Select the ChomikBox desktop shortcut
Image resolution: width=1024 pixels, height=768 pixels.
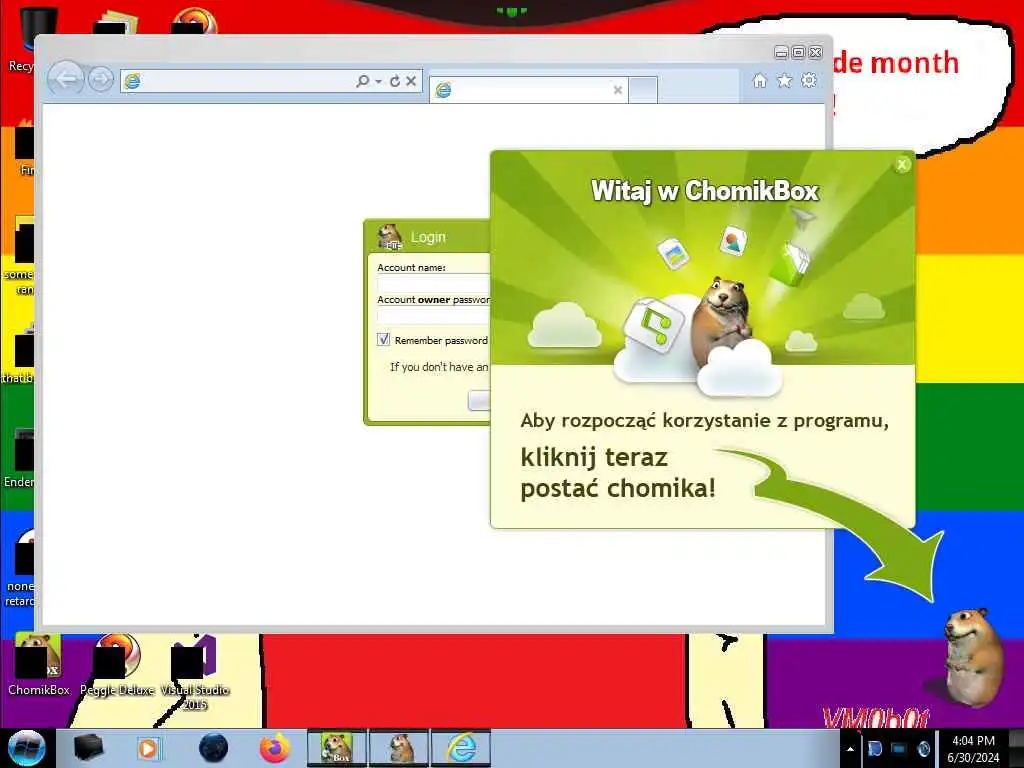[x=38, y=665]
